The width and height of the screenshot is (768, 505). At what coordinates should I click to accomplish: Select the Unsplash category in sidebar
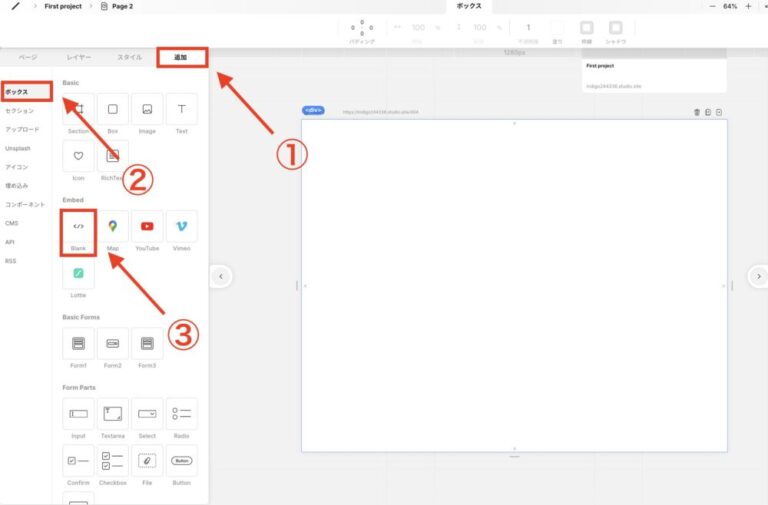coord(18,148)
